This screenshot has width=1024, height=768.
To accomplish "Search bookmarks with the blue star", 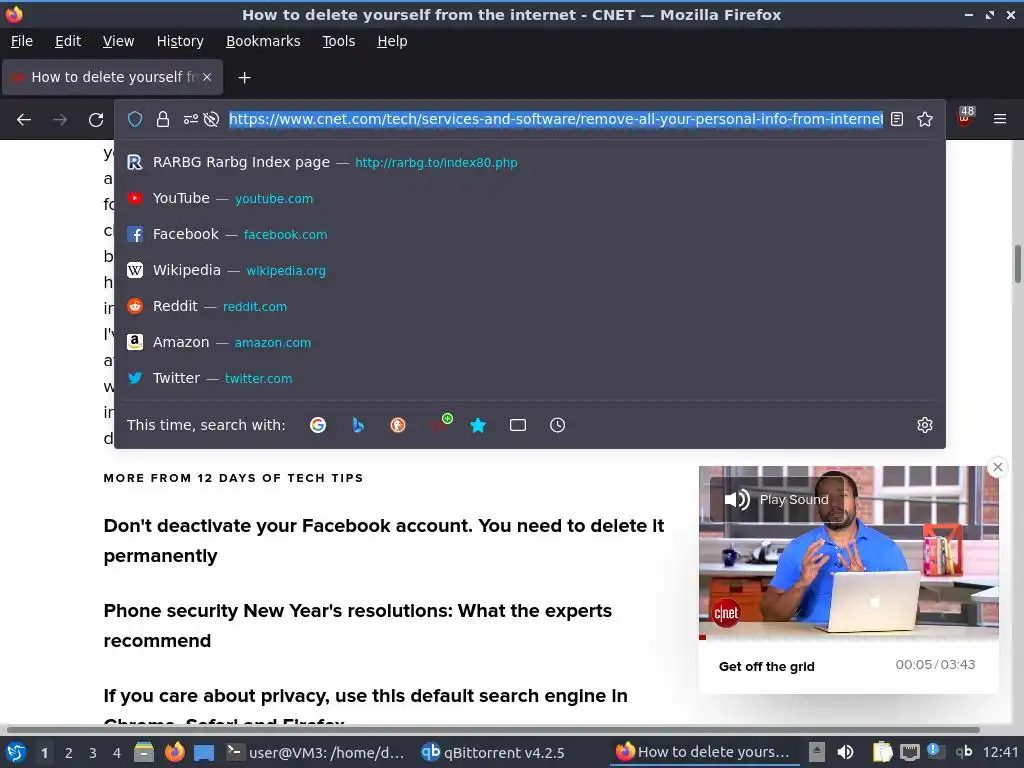I will pos(478,425).
